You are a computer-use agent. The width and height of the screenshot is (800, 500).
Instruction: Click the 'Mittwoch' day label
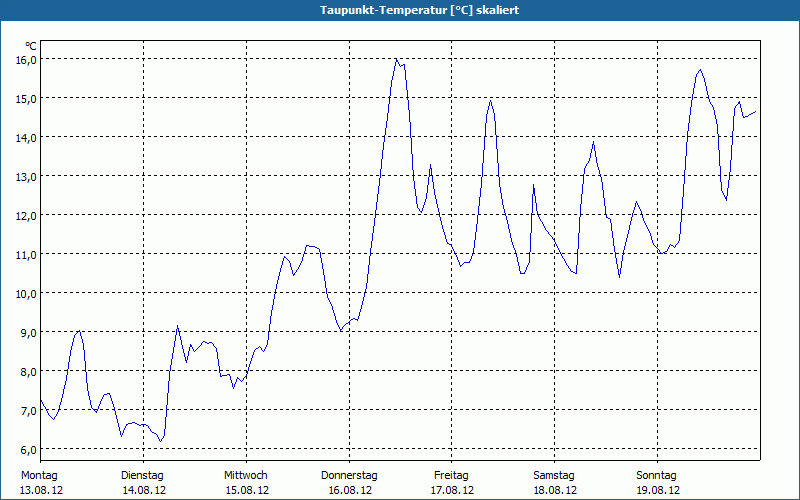pyautogui.click(x=245, y=476)
